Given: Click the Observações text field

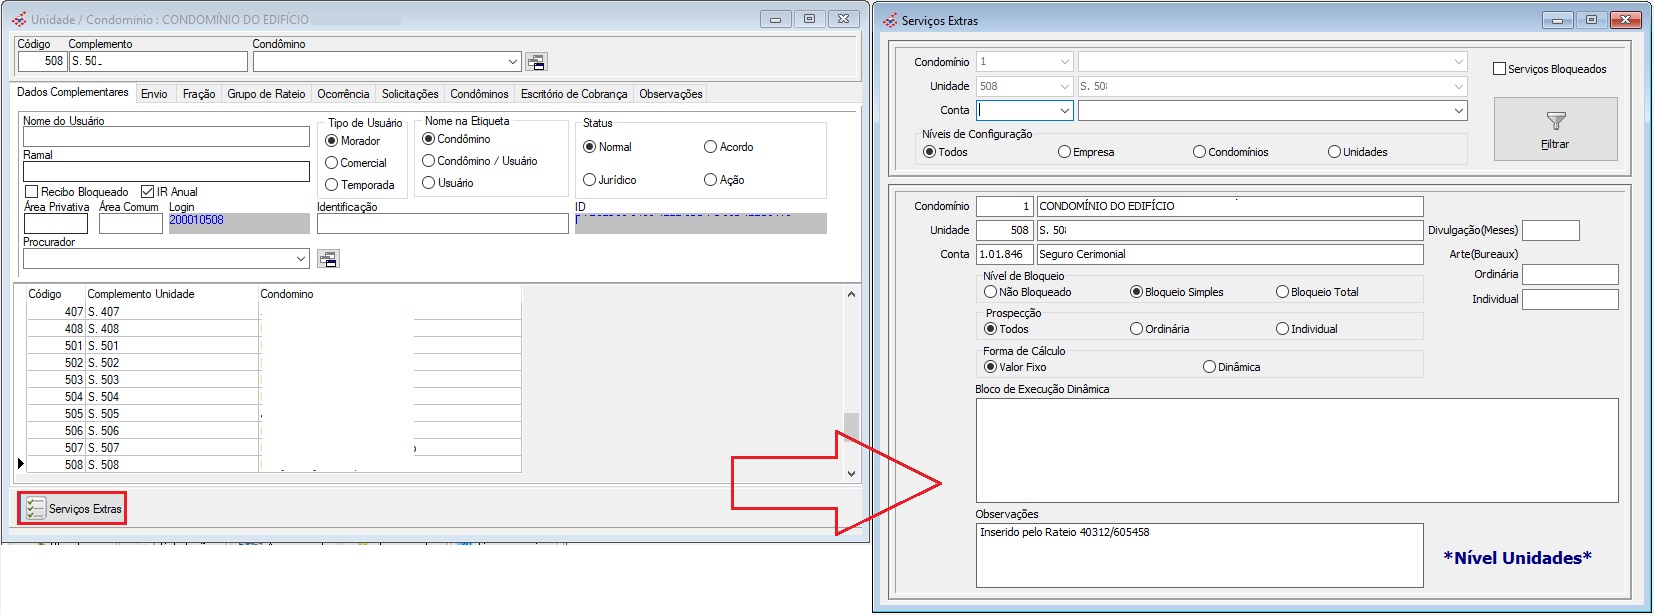Looking at the screenshot, I should click(1198, 555).
